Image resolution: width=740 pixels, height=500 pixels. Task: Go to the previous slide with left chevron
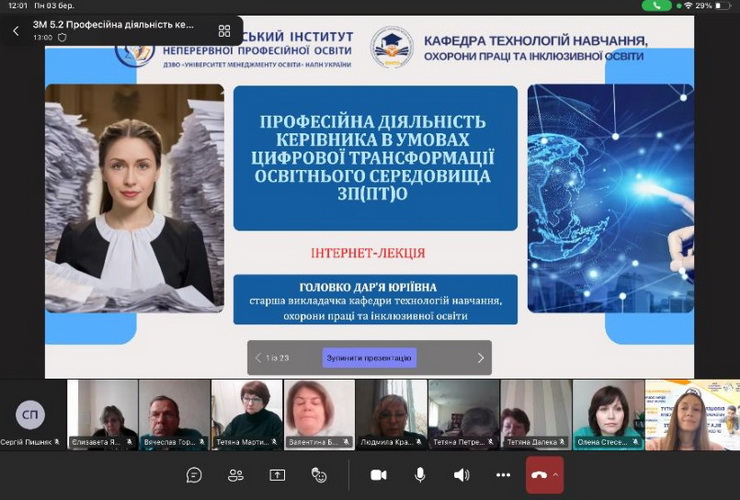(258, 358)
